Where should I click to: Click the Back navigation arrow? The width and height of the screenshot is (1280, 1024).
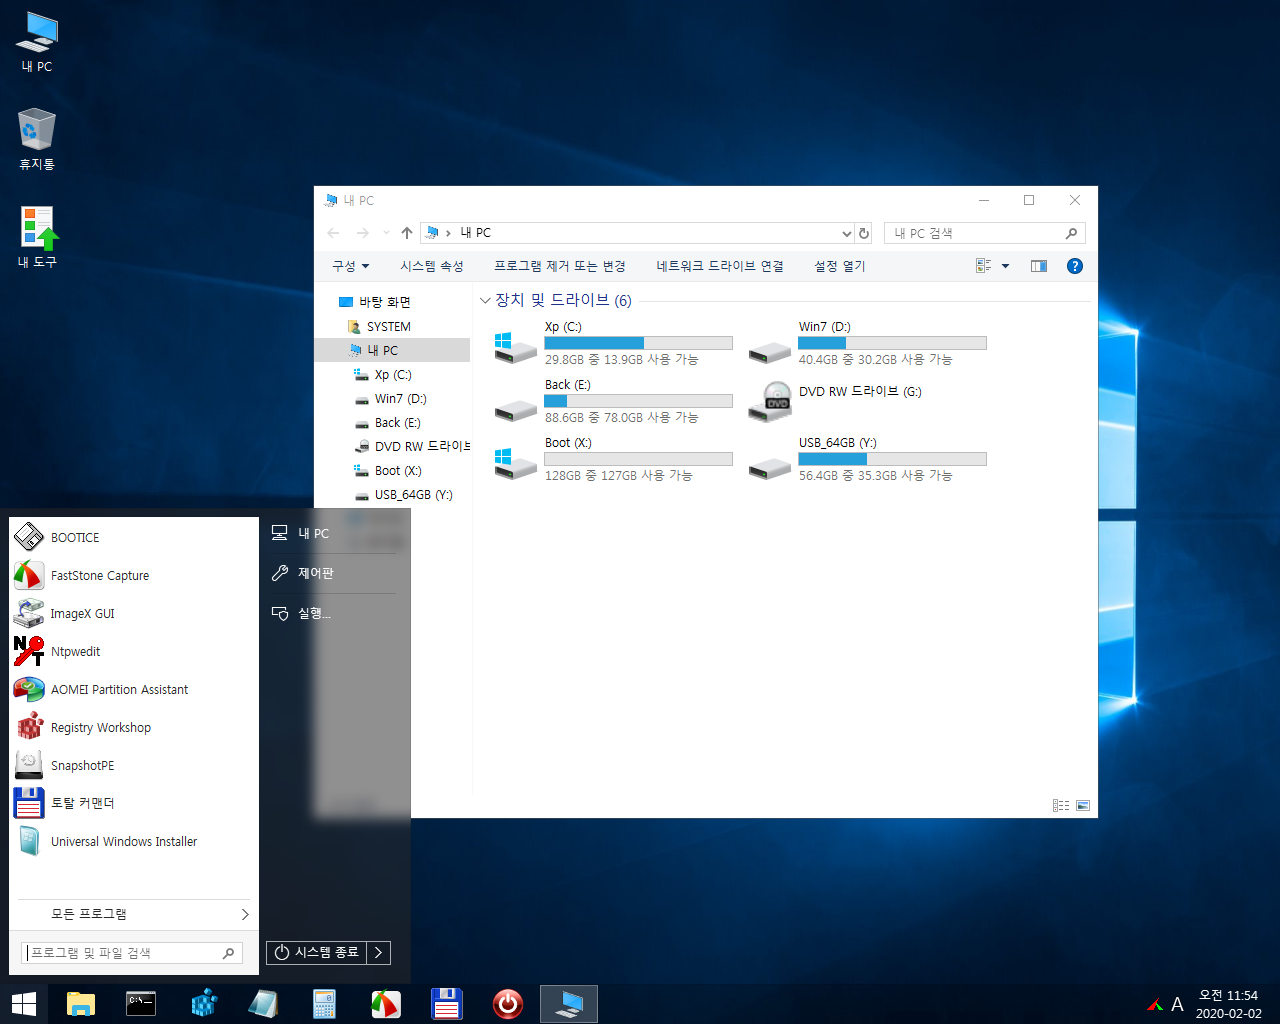[x=334, y=233]
